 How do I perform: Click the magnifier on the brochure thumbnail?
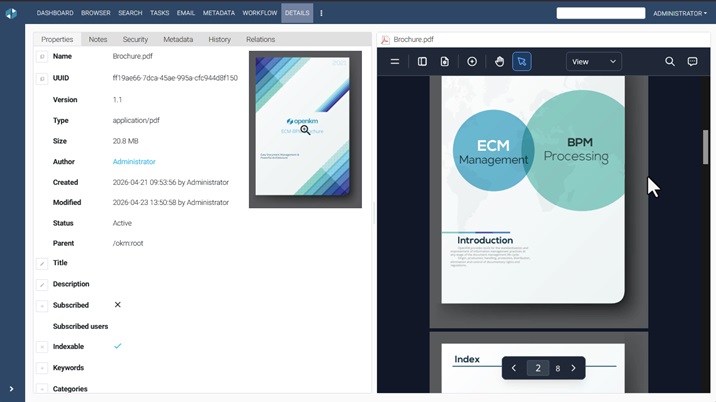point(305,131)
